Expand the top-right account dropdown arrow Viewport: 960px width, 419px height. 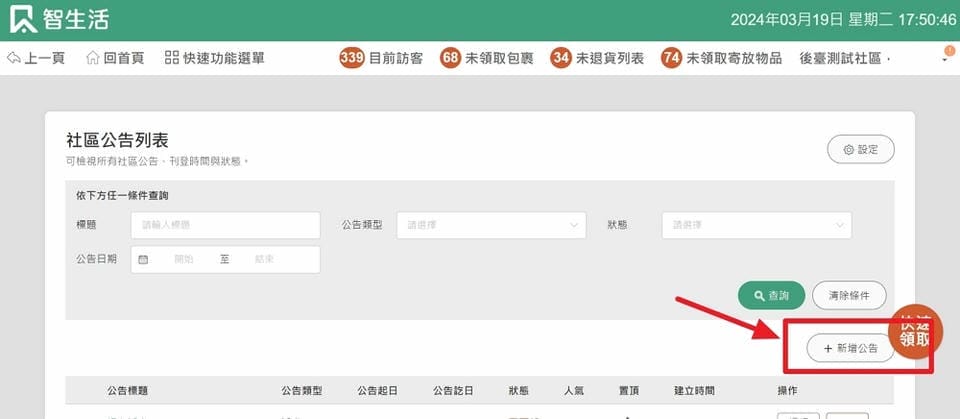point(945,61)
